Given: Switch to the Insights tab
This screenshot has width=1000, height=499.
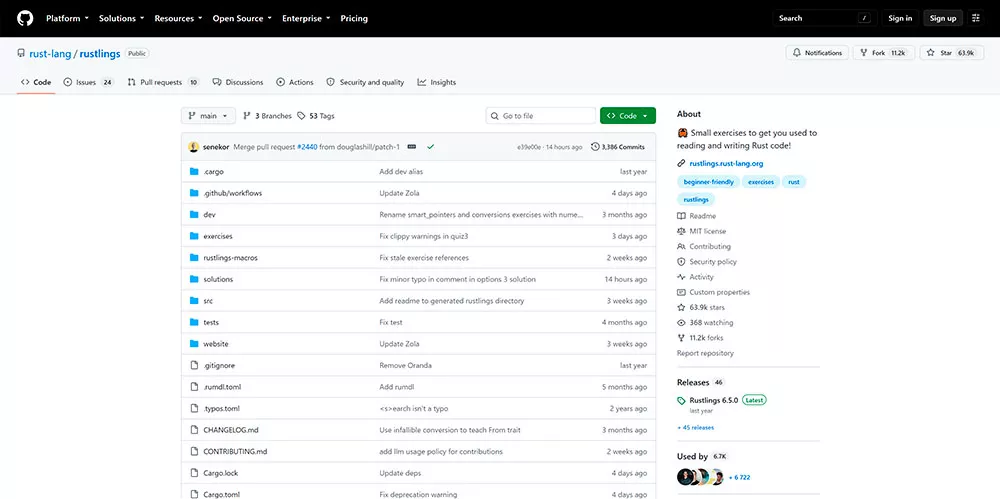Looking at the screenshot, I should [437, 82].
